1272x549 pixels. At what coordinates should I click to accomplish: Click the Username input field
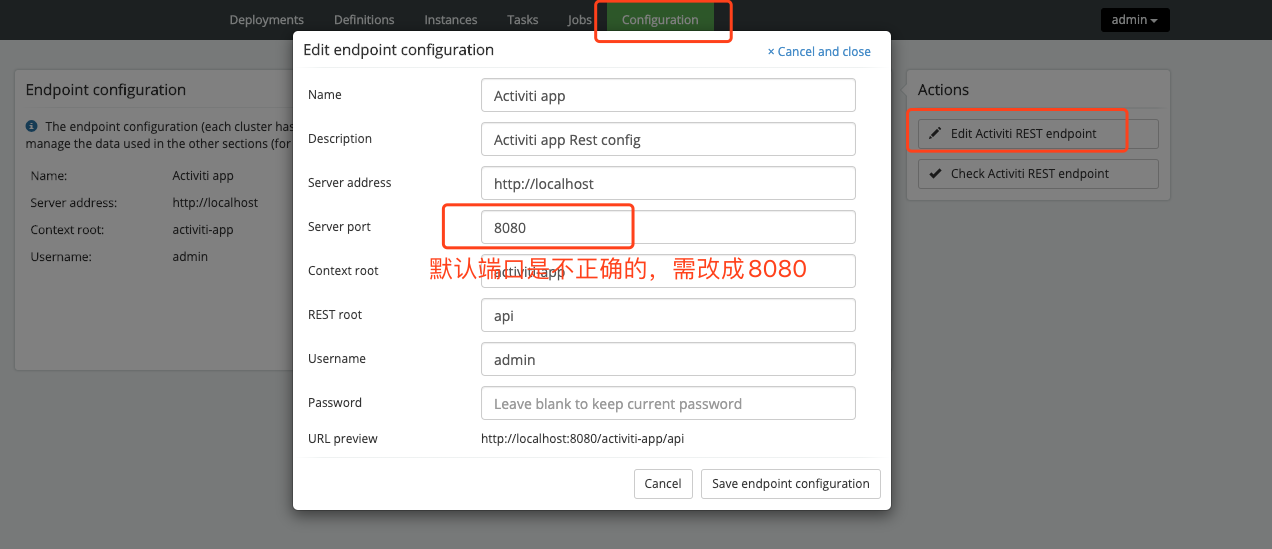point(668,359)
